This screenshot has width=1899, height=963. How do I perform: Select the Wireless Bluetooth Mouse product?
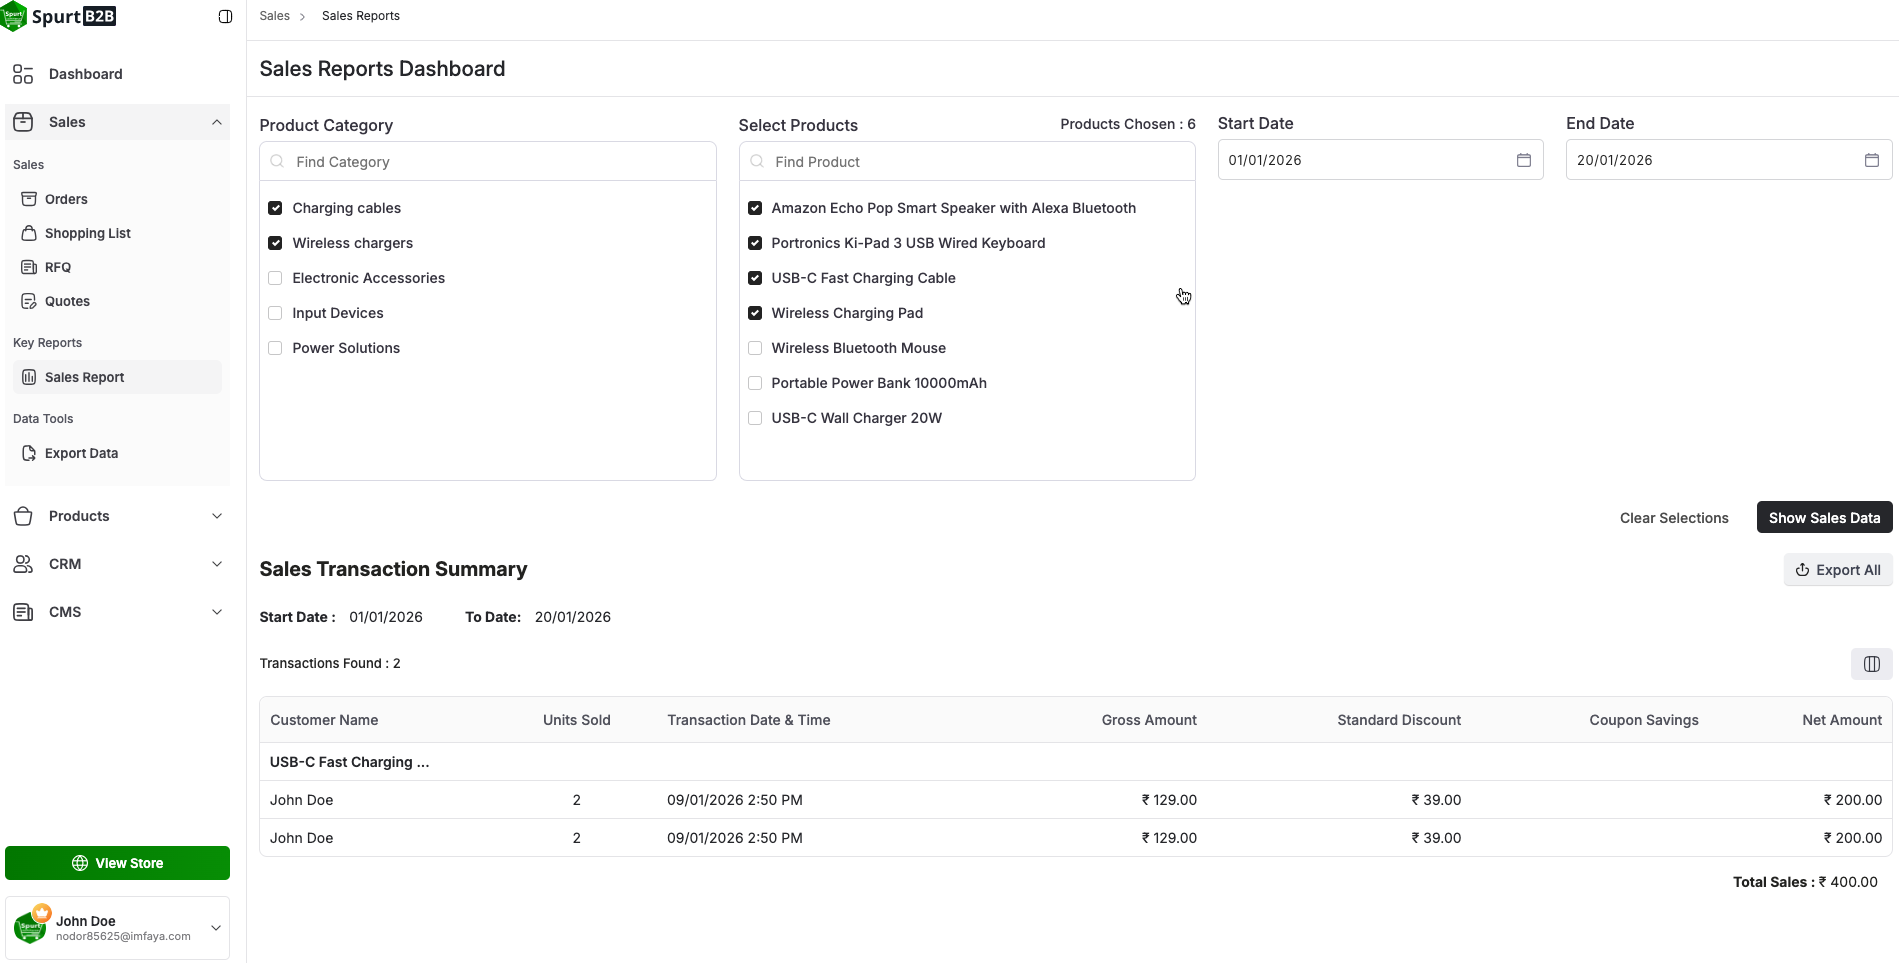coord(754,348)
